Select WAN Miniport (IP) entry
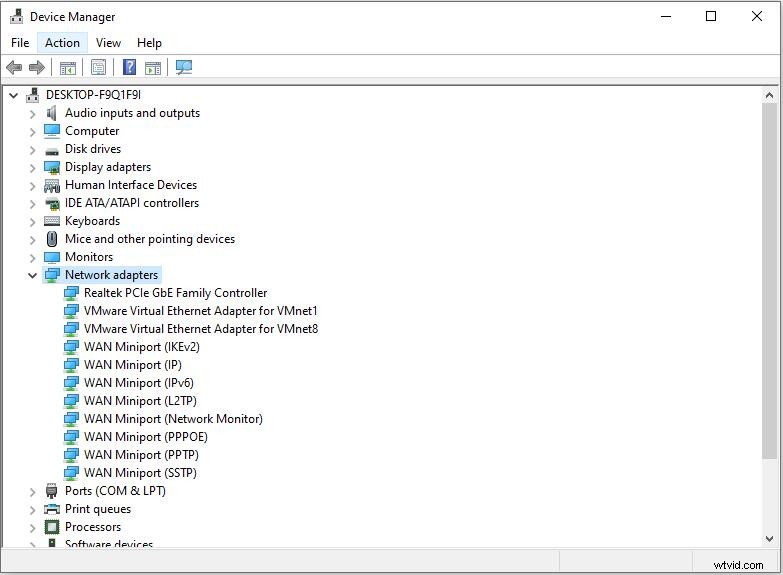The image size is (783, 575). [x=133, y=365]
